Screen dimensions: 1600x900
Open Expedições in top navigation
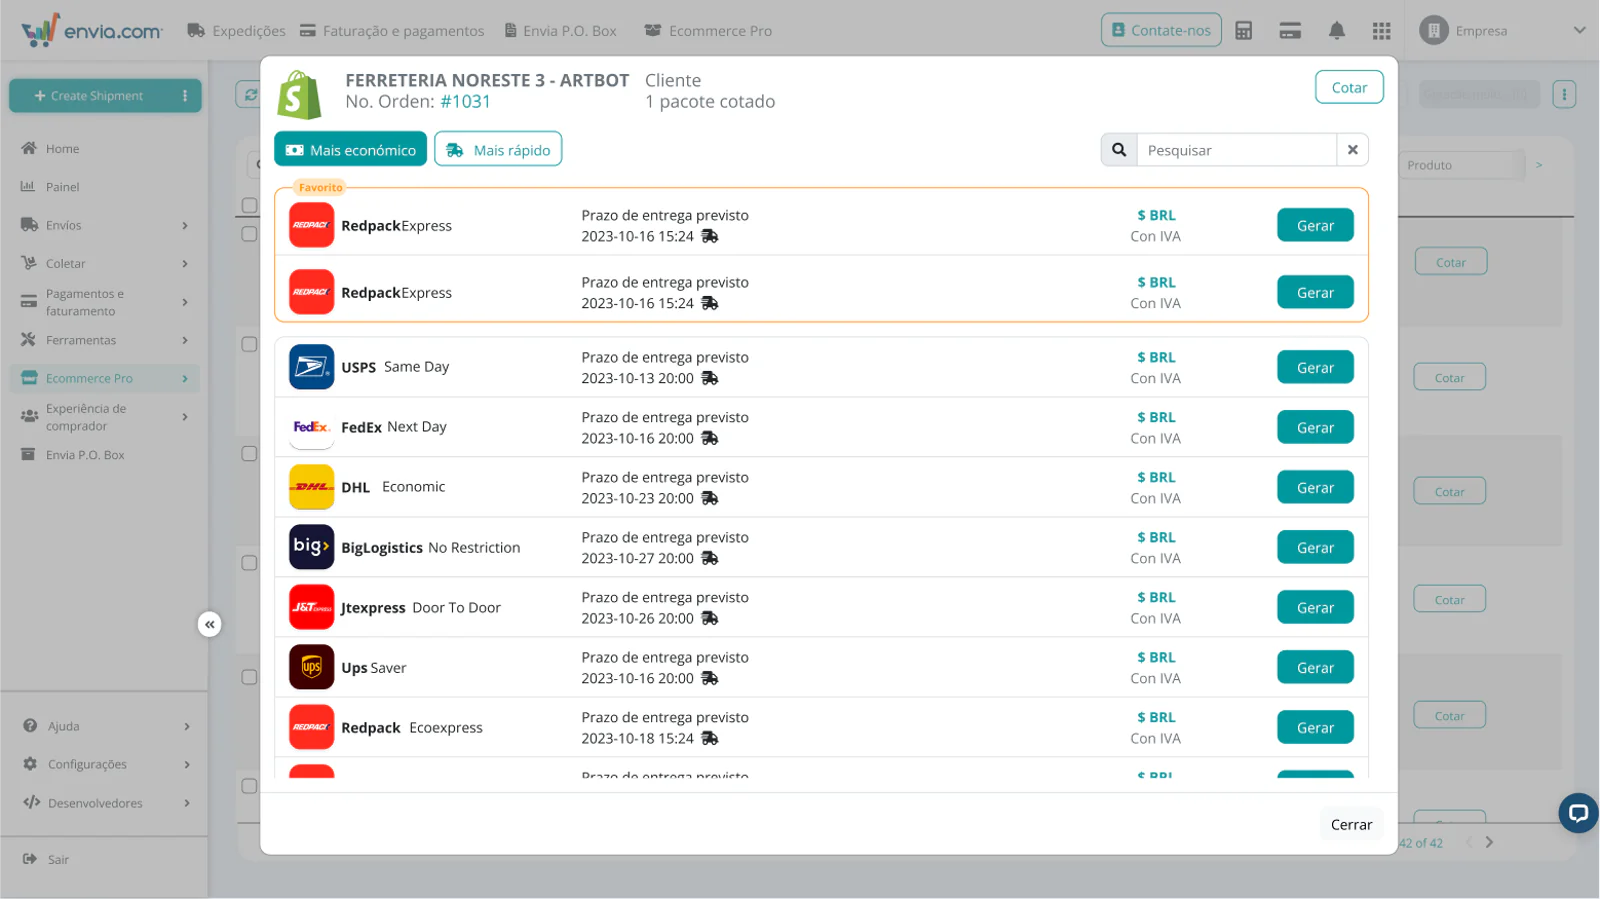pyautogui.click(x=236, y=31)
